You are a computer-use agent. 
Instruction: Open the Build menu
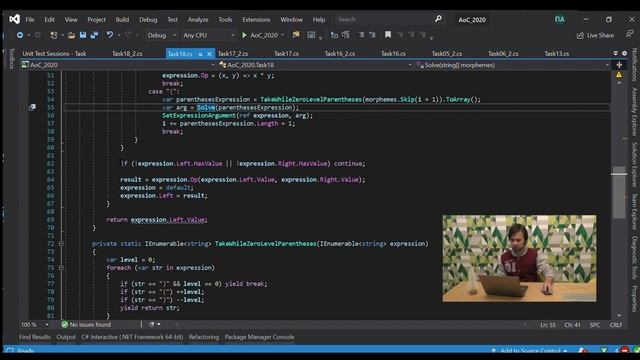122,20
